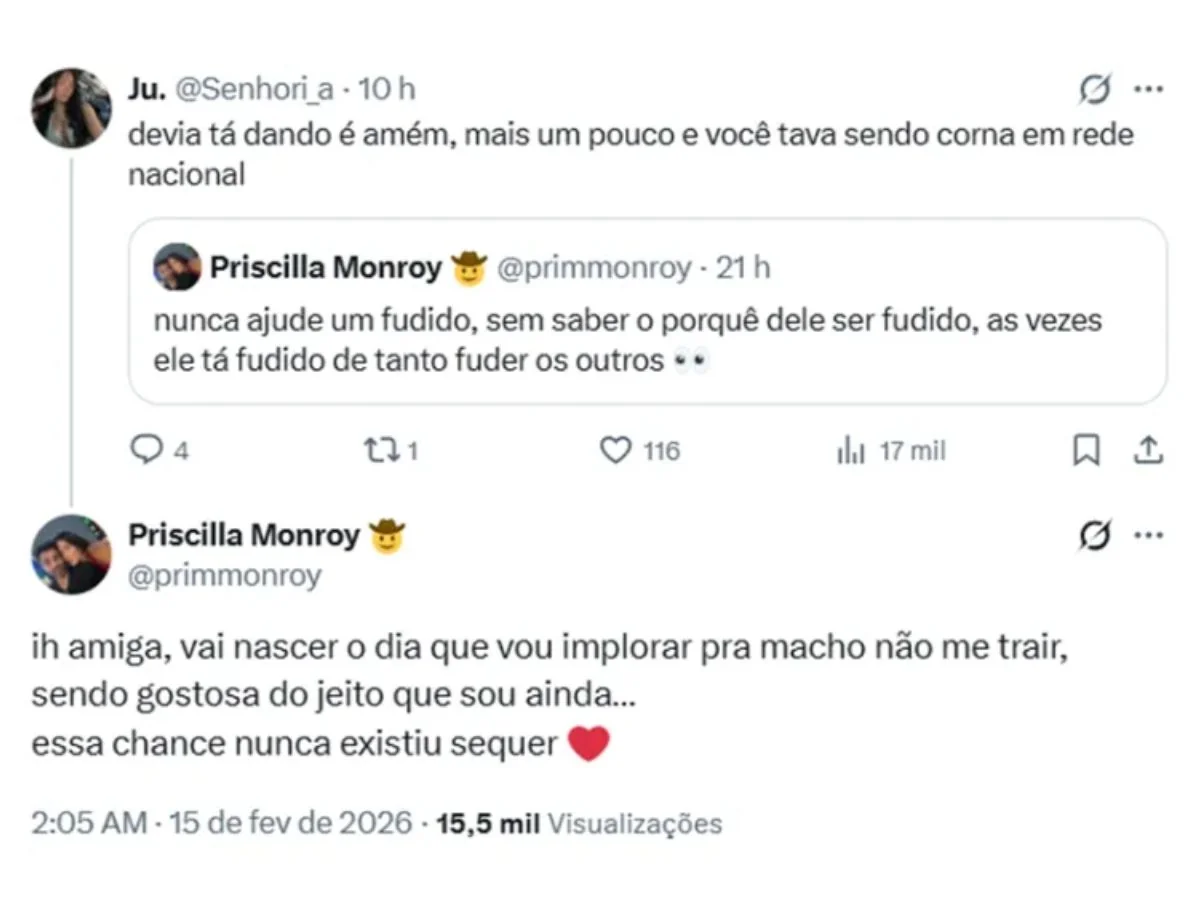This screenshot has height=900, width=1200.
Task: Open more options on Ju.'s tweet
Action: pyautogui.click(x=1148, y=90)
